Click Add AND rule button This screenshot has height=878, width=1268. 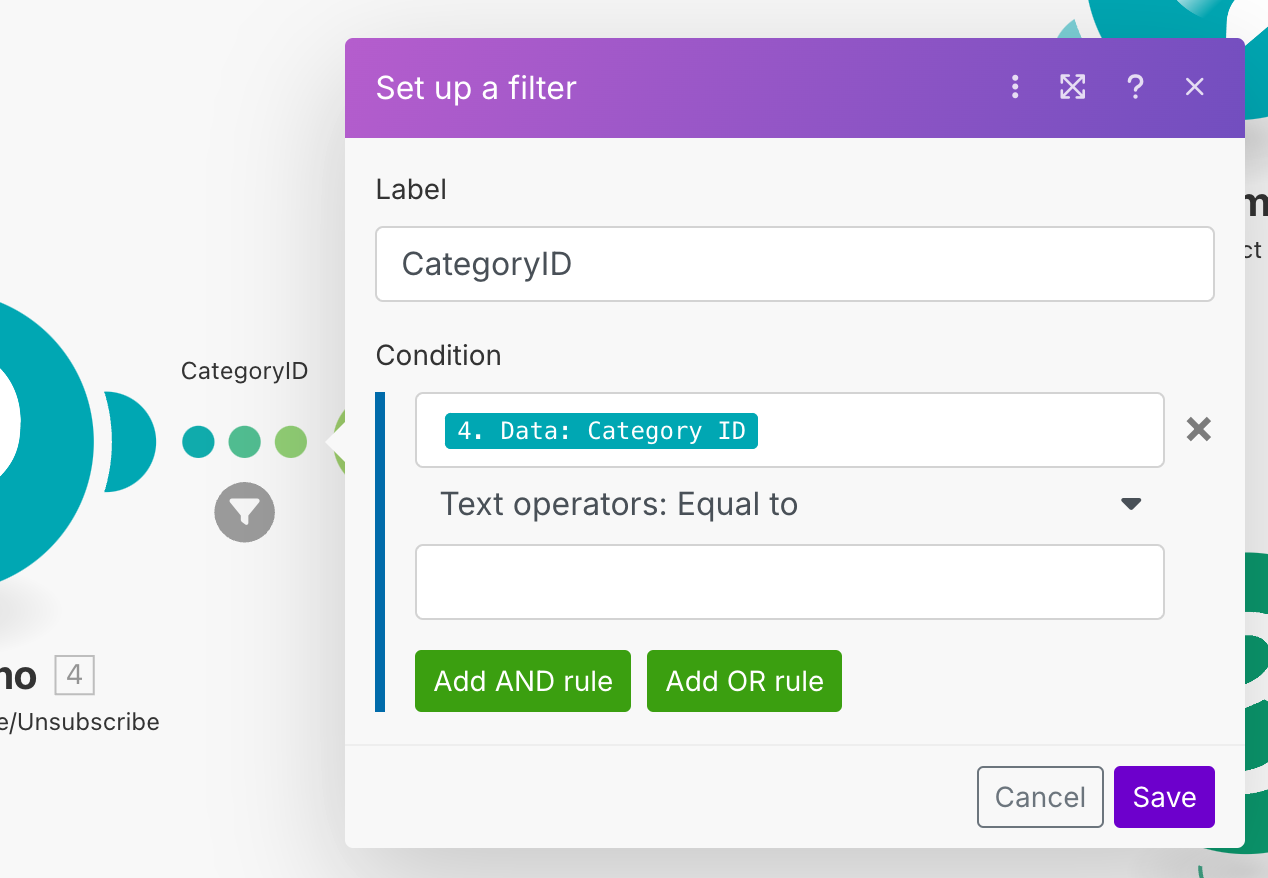(523, 681)
